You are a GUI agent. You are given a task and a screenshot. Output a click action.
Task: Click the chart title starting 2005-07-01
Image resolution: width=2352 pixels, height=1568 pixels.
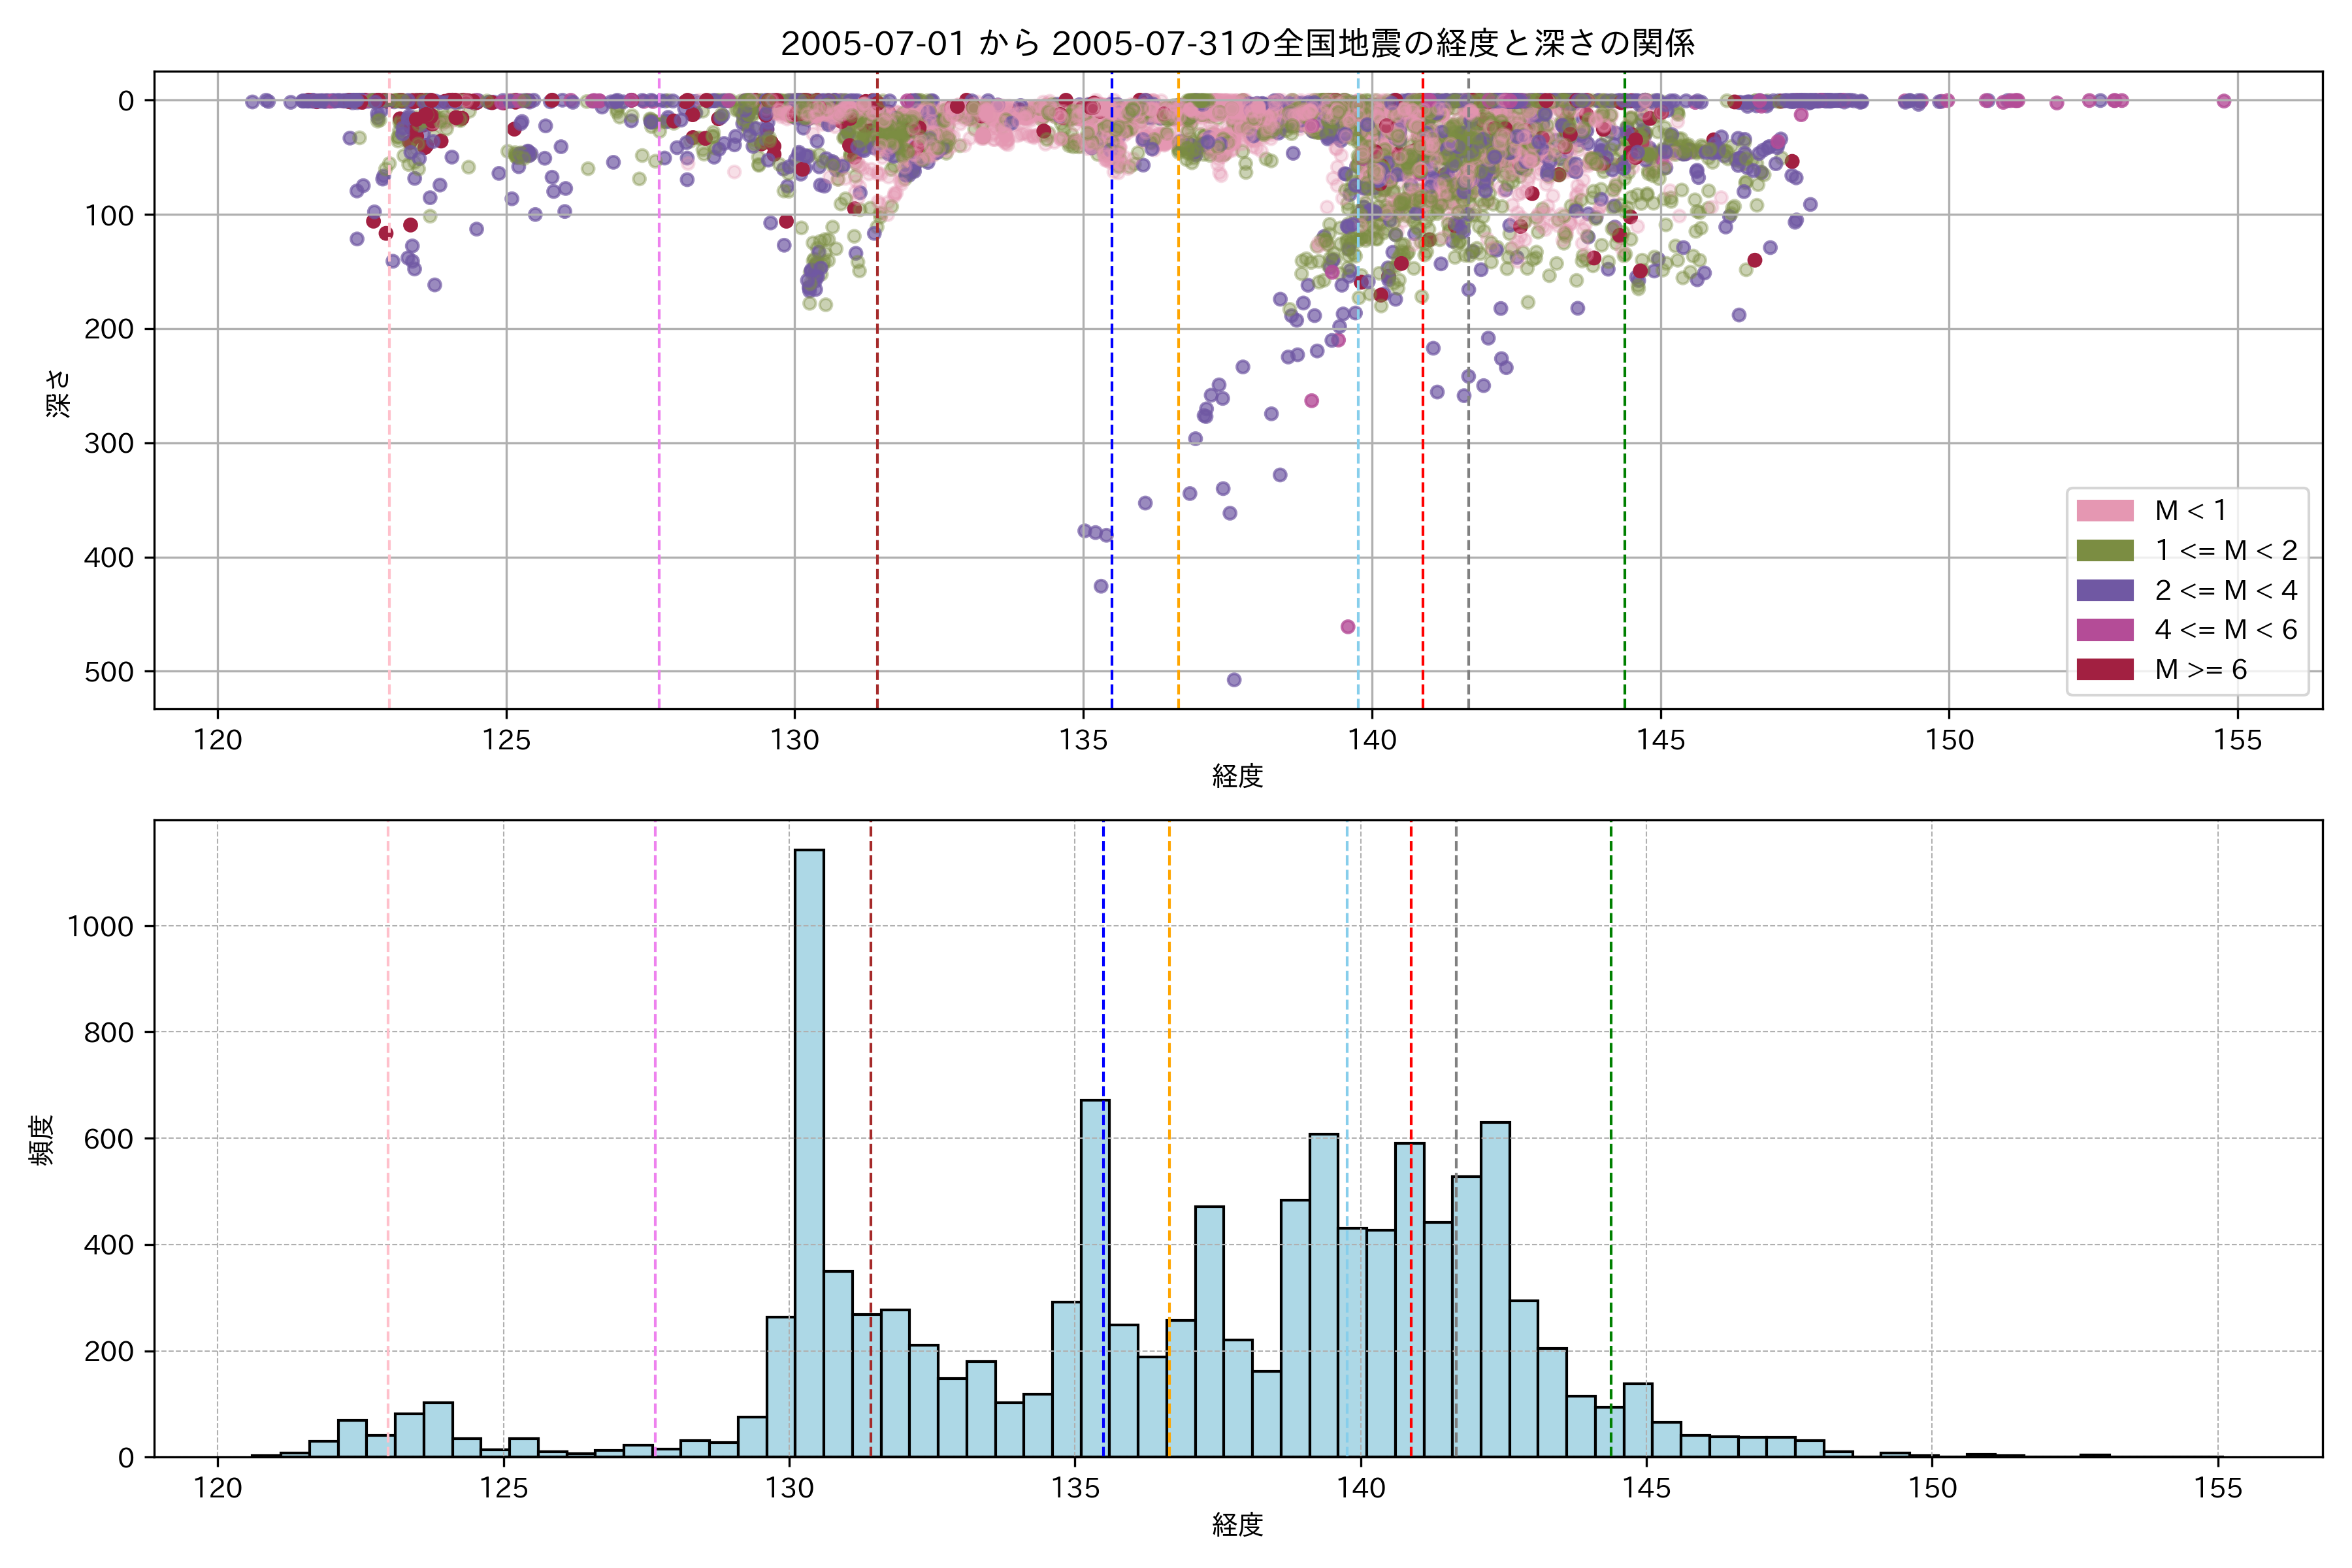point(1237,43)
